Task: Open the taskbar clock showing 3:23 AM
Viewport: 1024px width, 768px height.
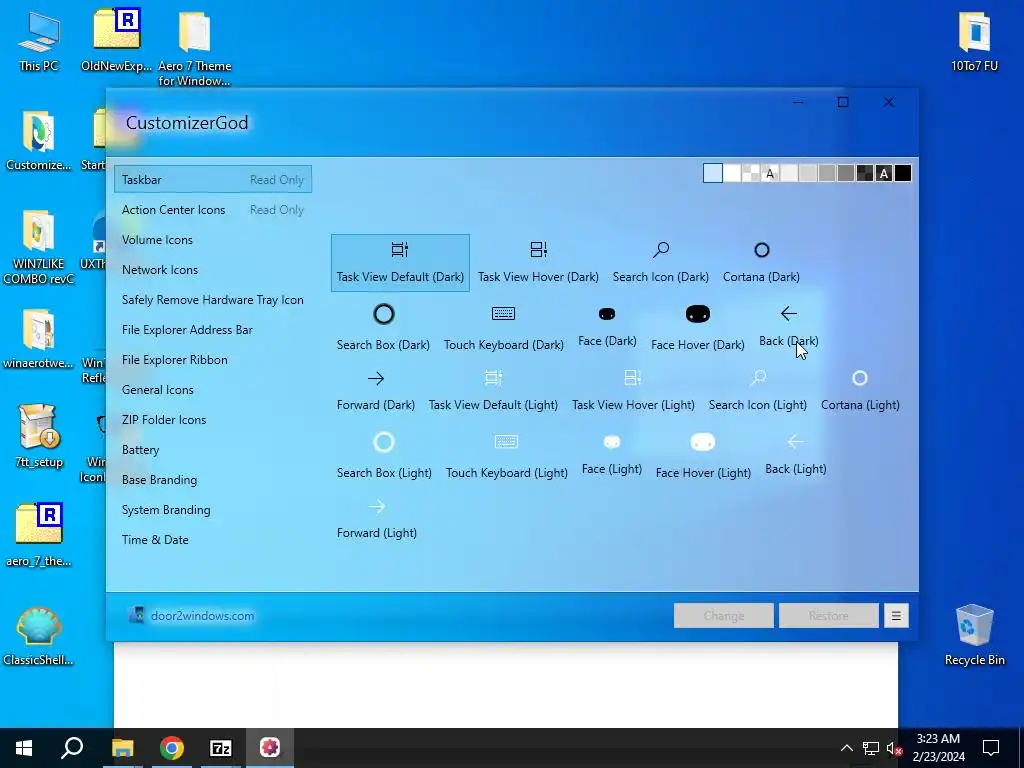Action: click(x=938, y=748)
